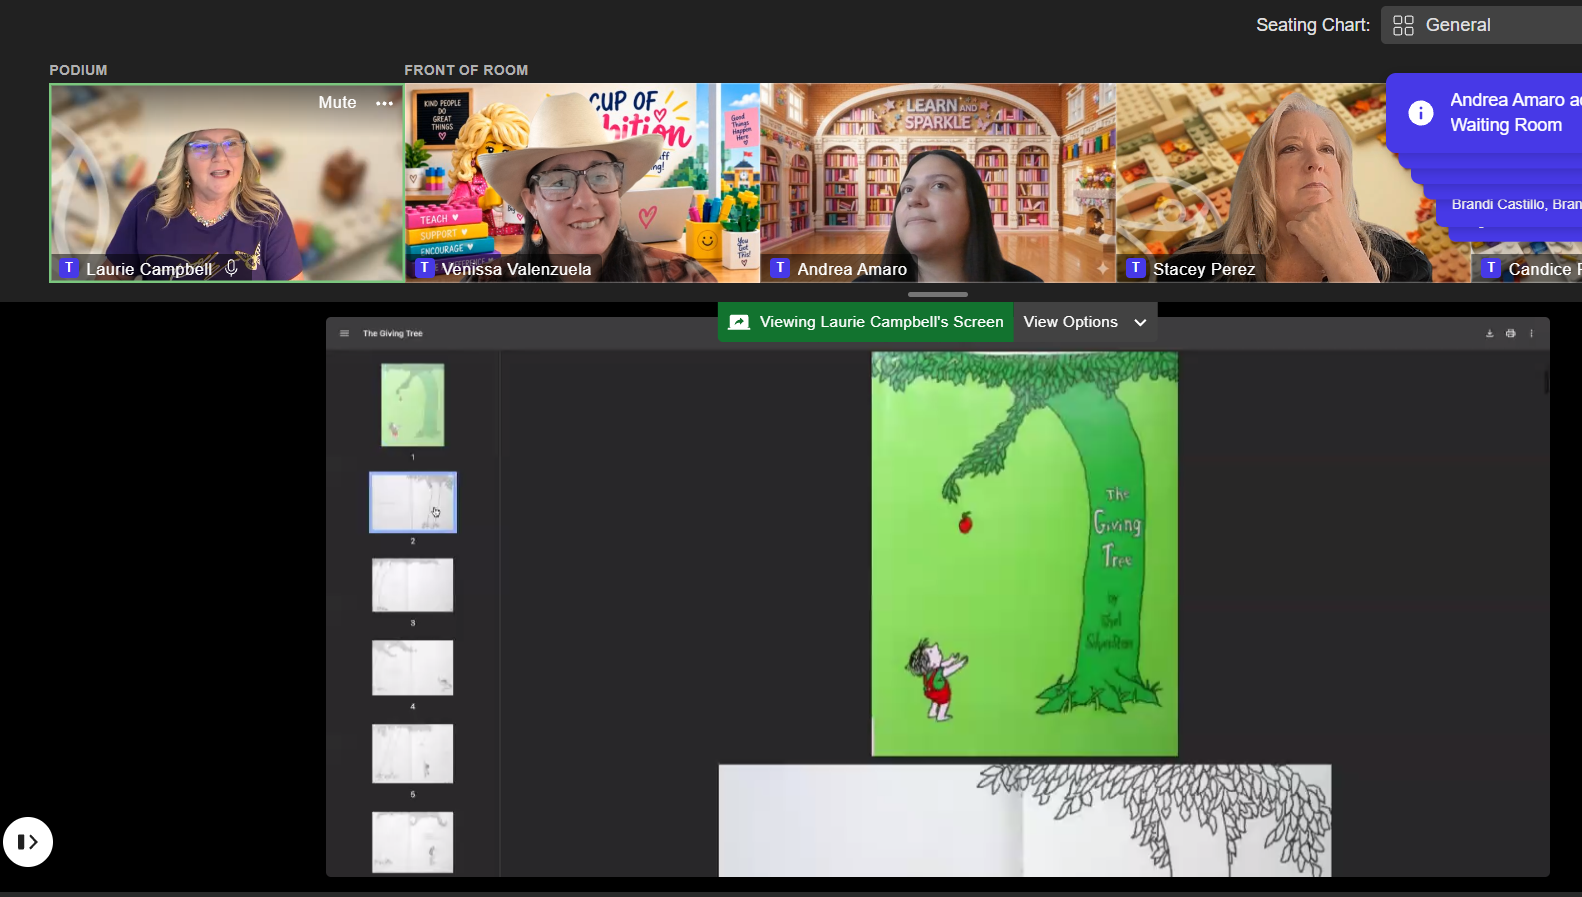The image size is (1582, 897).
Task: Select page 1 thumbnail in sidebar
Action: coord(413,405)
